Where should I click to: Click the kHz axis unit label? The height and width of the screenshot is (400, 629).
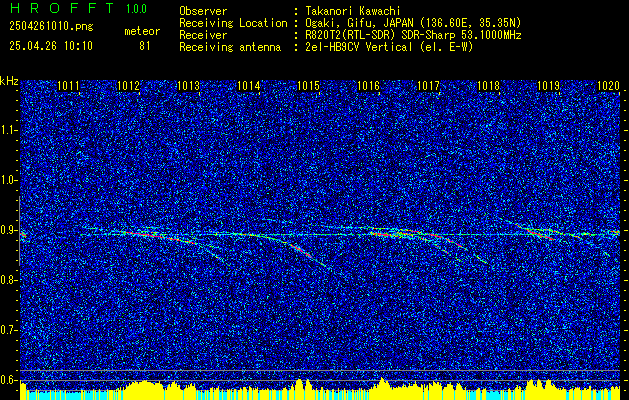[x=9, y=81]
